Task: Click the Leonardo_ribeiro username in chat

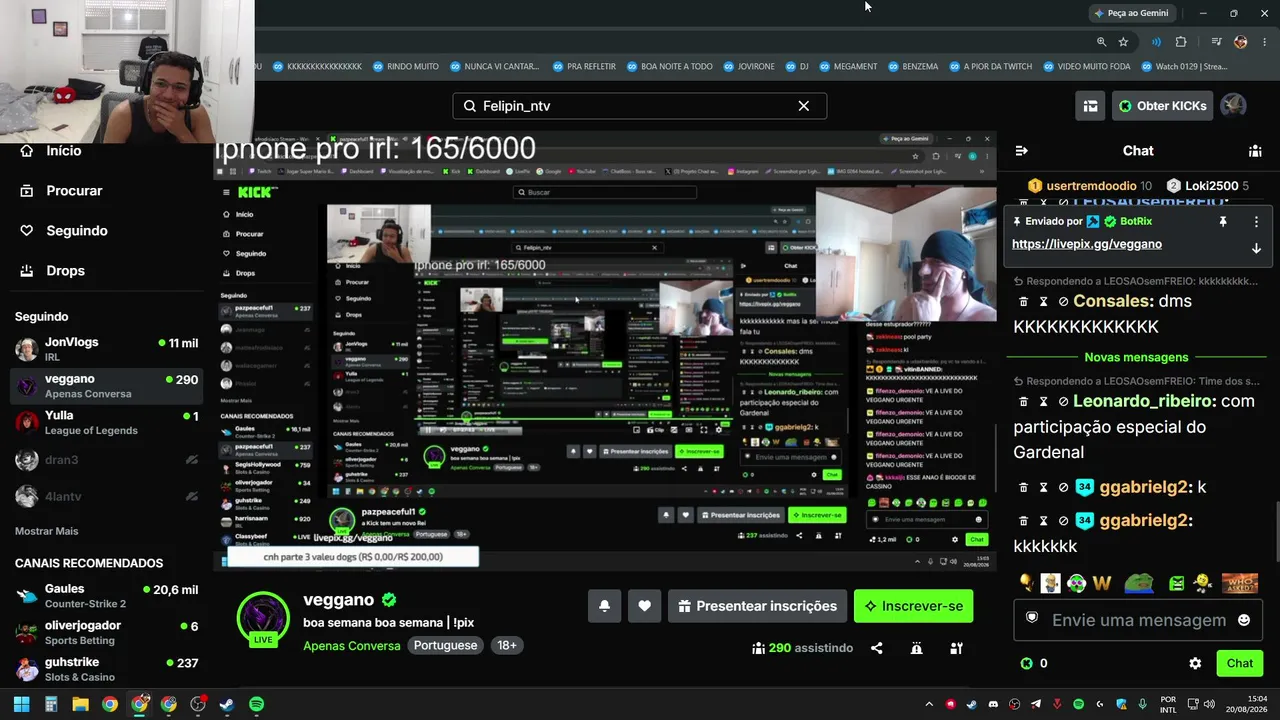Action: tap(1144, 401)
